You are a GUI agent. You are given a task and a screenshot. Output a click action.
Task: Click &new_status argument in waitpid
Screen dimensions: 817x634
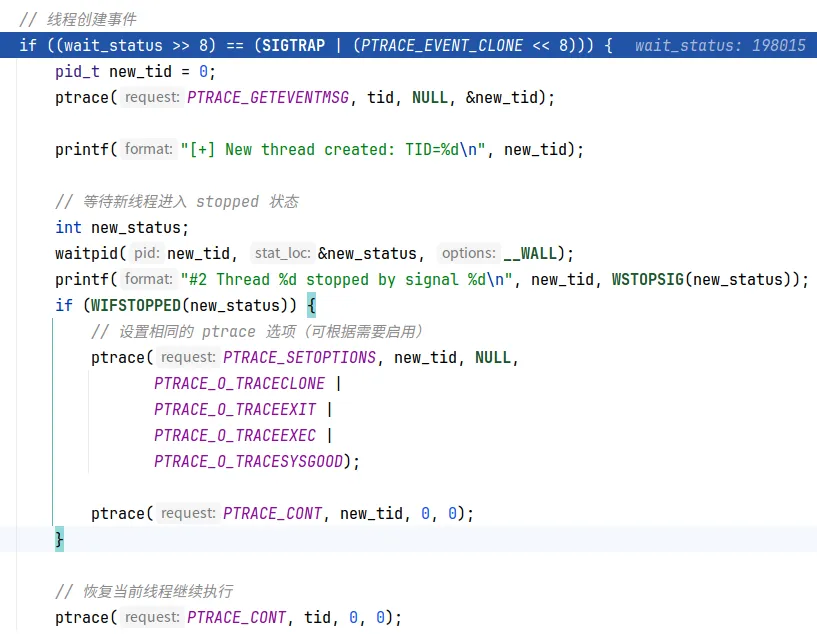(367, 254)
